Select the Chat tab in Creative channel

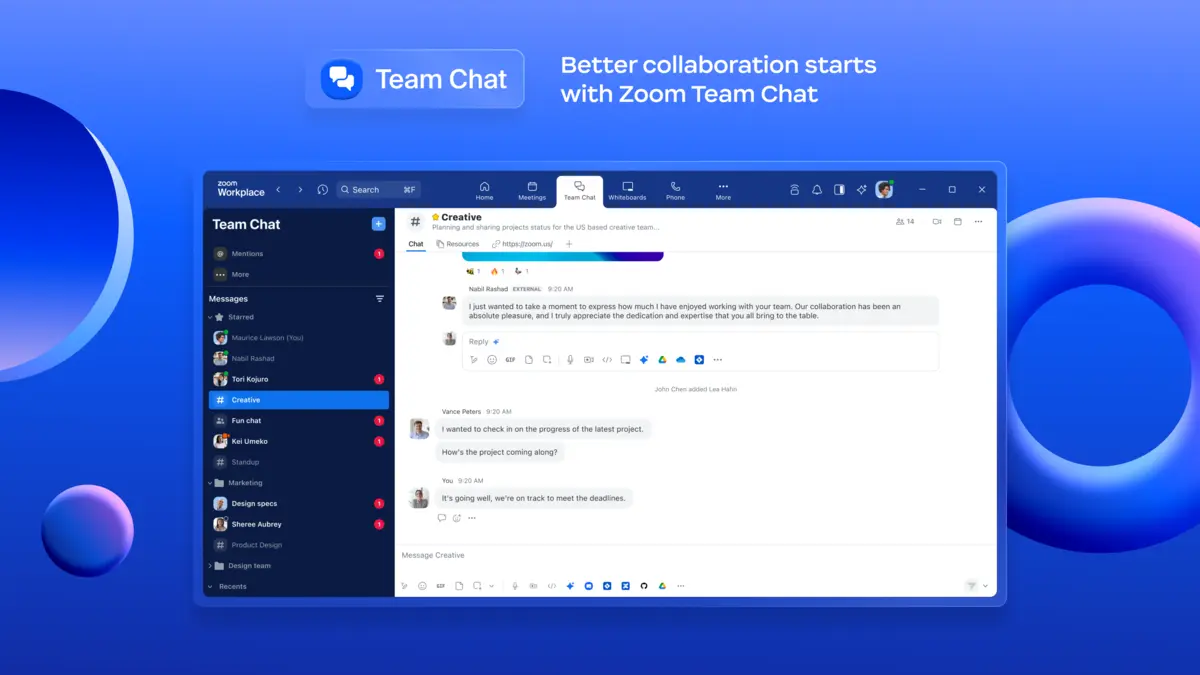pyautogui.click(x=415, y=244)
